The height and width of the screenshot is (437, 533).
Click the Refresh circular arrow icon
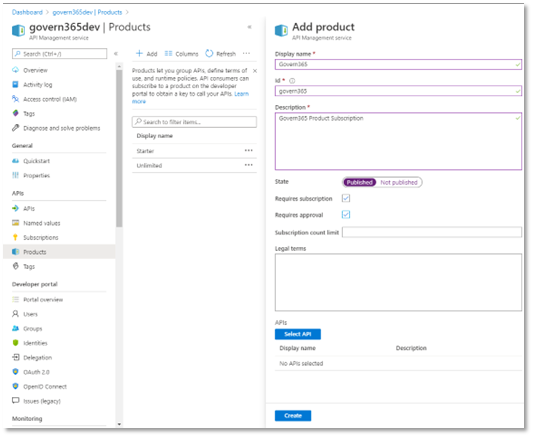(209, 53)
